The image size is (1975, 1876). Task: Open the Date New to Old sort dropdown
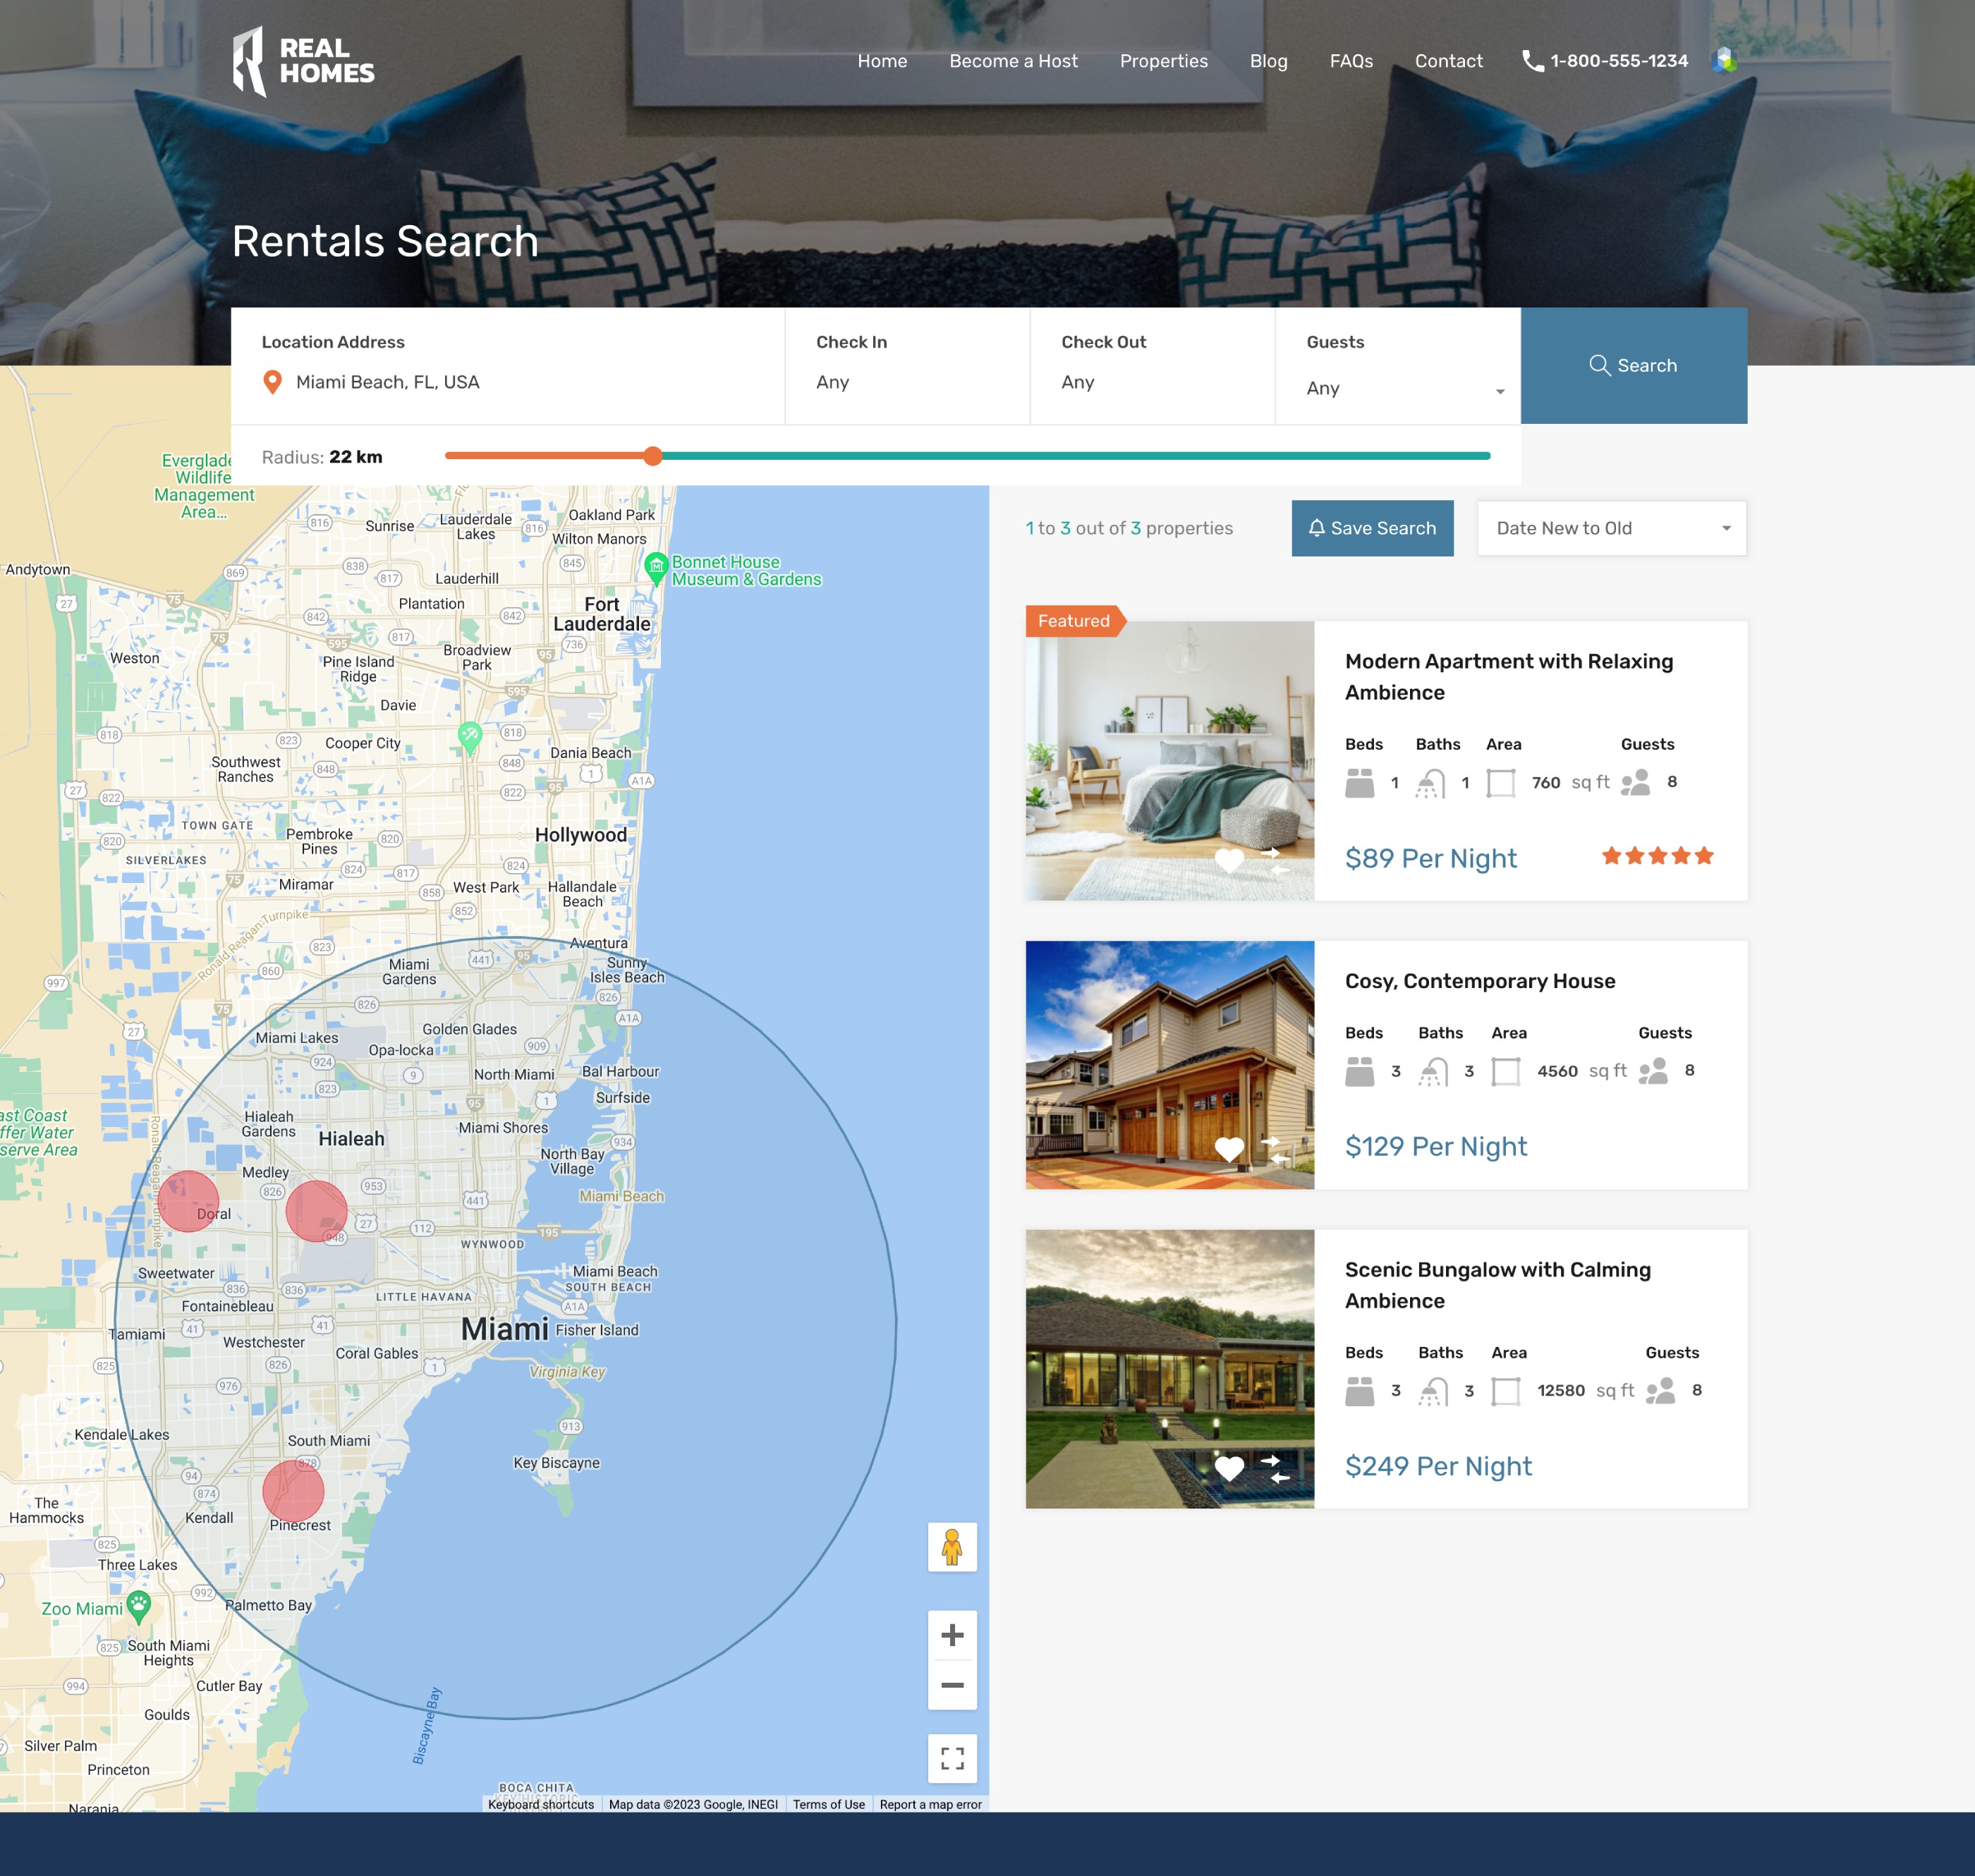tap(1611, 528)
